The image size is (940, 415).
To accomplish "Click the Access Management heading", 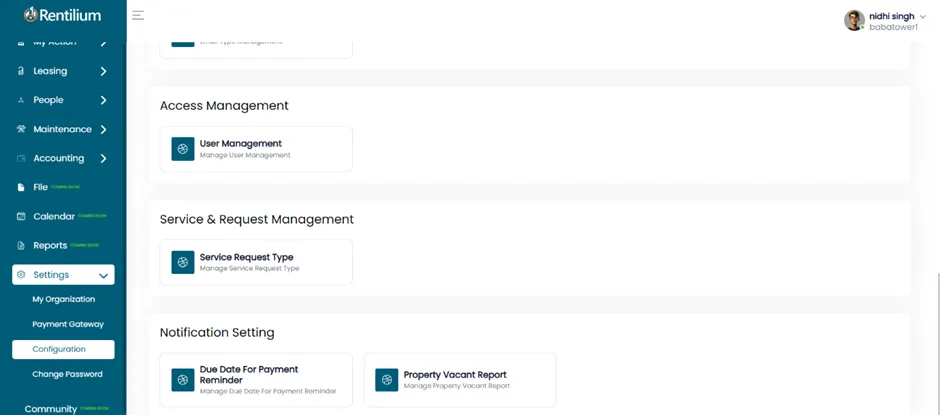I will pos(224,106).
